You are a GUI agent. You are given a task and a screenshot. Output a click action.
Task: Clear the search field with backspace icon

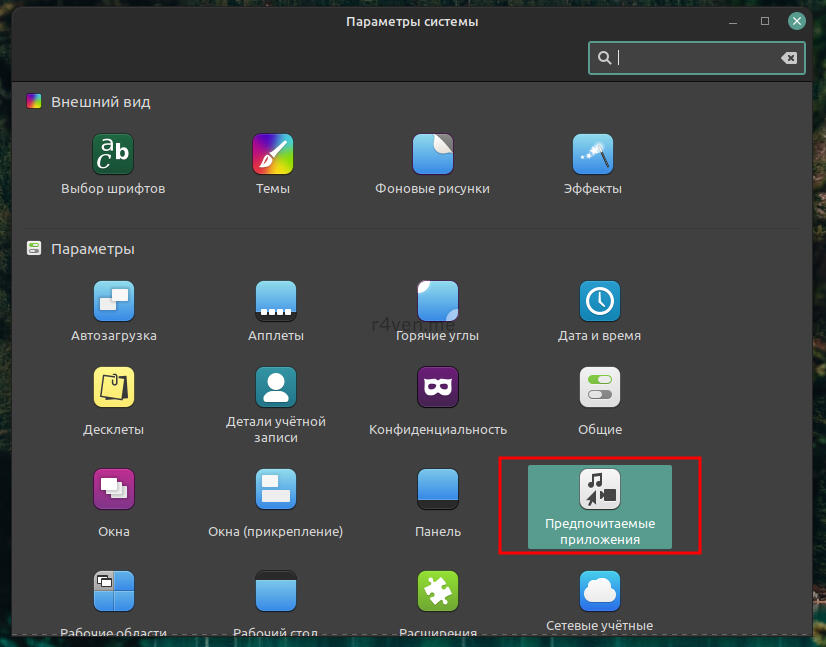tap(790, 58)
